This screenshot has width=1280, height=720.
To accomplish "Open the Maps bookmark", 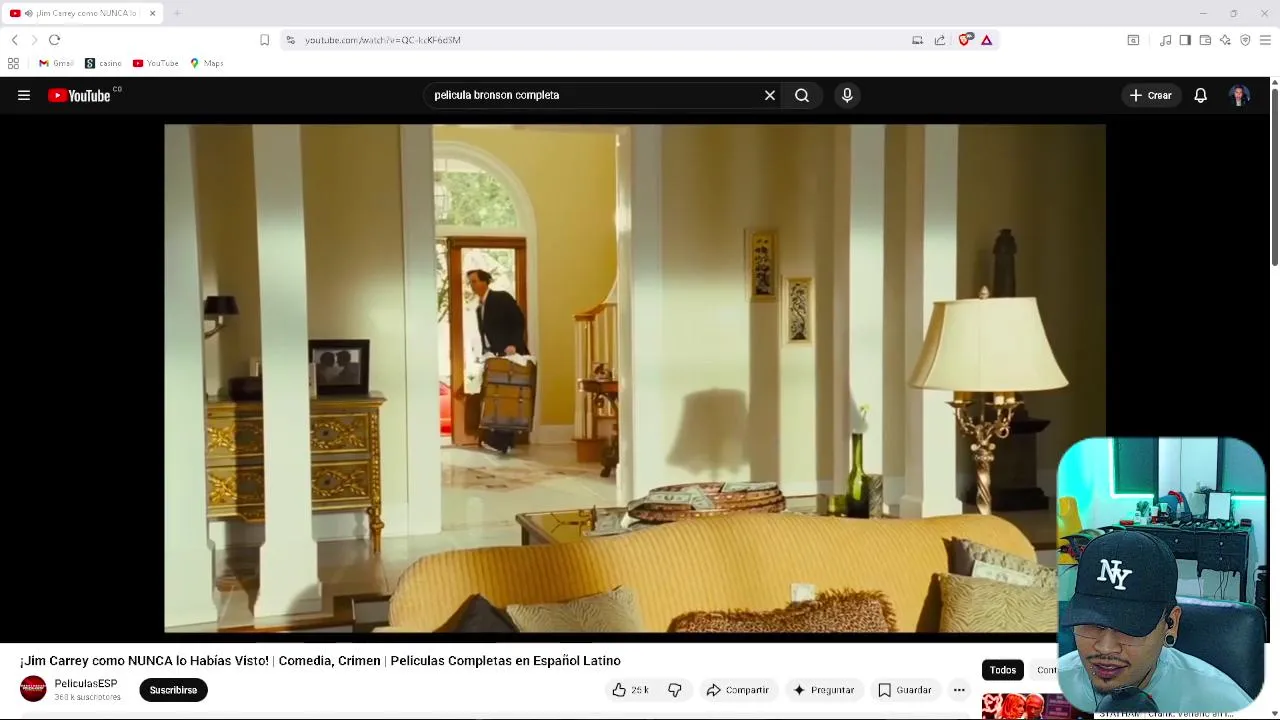I will tap(207, 63).
